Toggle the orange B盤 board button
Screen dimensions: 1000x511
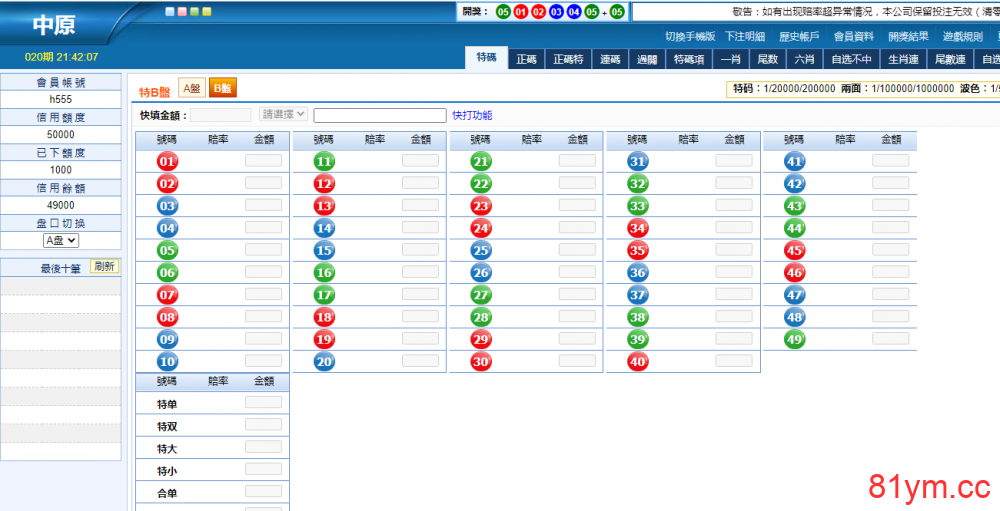tap(222, 88)
